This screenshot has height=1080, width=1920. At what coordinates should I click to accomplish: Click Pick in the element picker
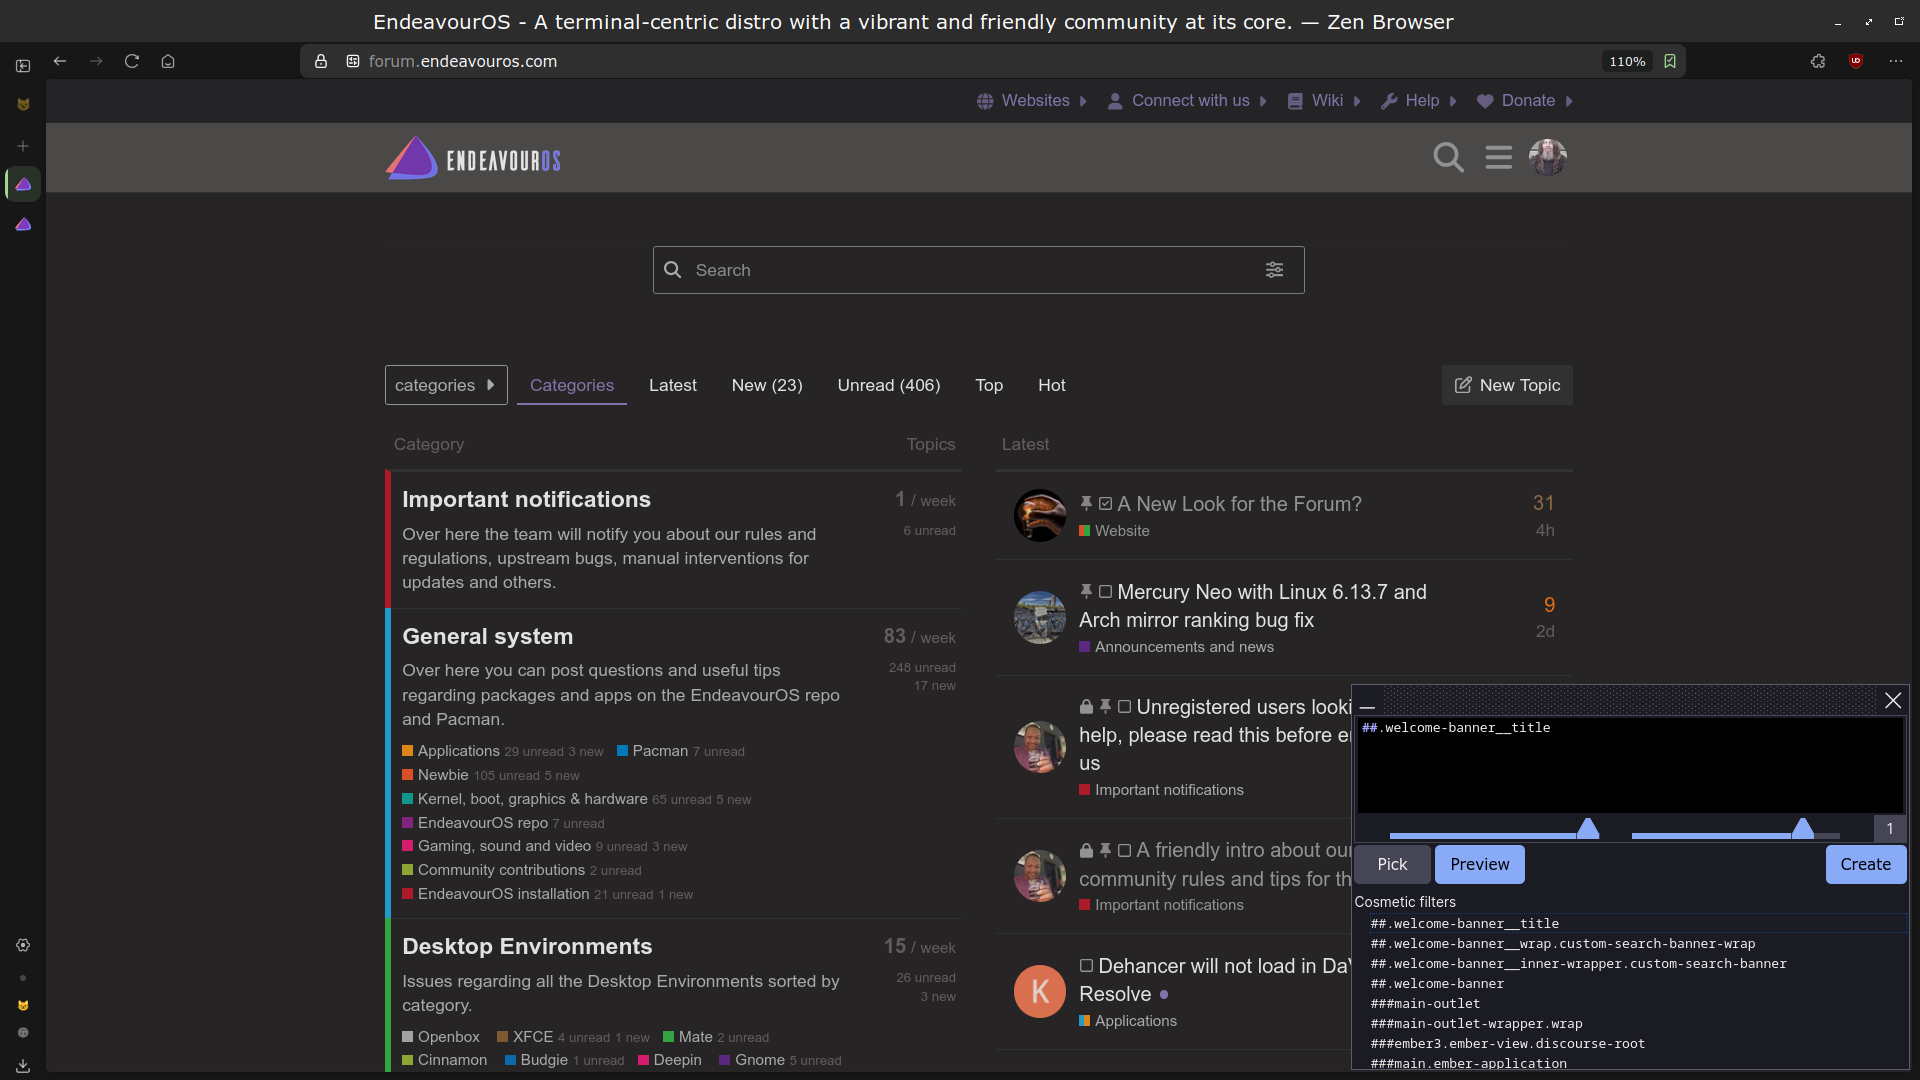(x=1392, y=865)
